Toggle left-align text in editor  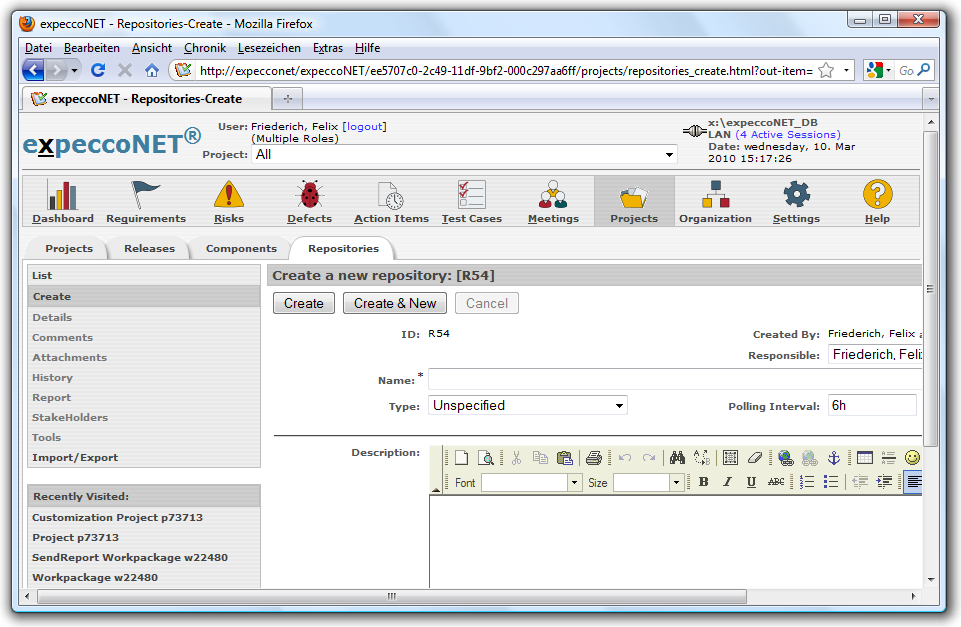click(913, 482)
